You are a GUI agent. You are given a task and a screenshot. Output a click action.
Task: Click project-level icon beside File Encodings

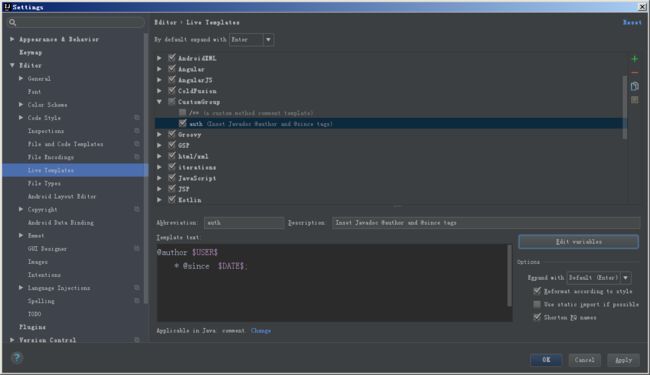(x=137, y=157)
